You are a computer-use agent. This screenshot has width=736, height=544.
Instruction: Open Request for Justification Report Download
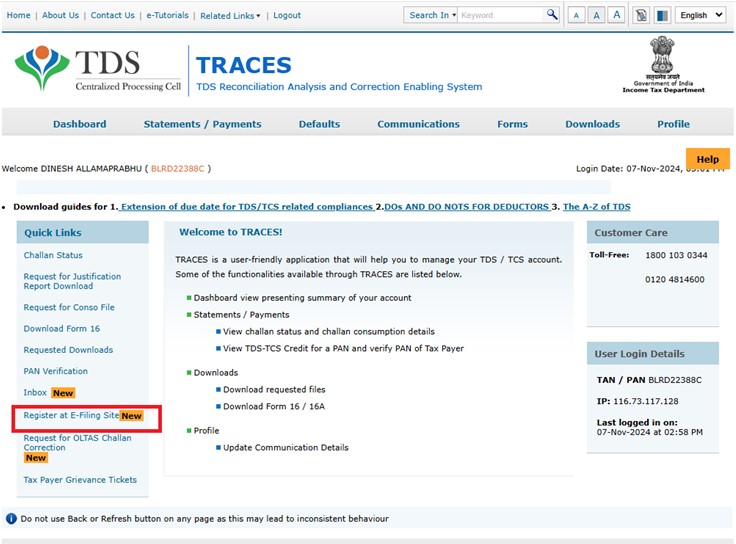72,281
